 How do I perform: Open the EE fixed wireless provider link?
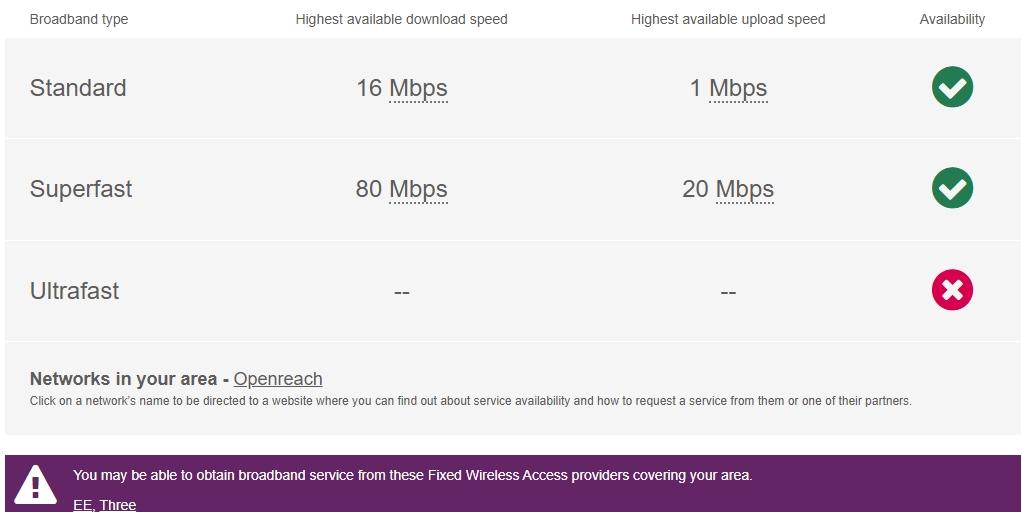tap(82, 505)
